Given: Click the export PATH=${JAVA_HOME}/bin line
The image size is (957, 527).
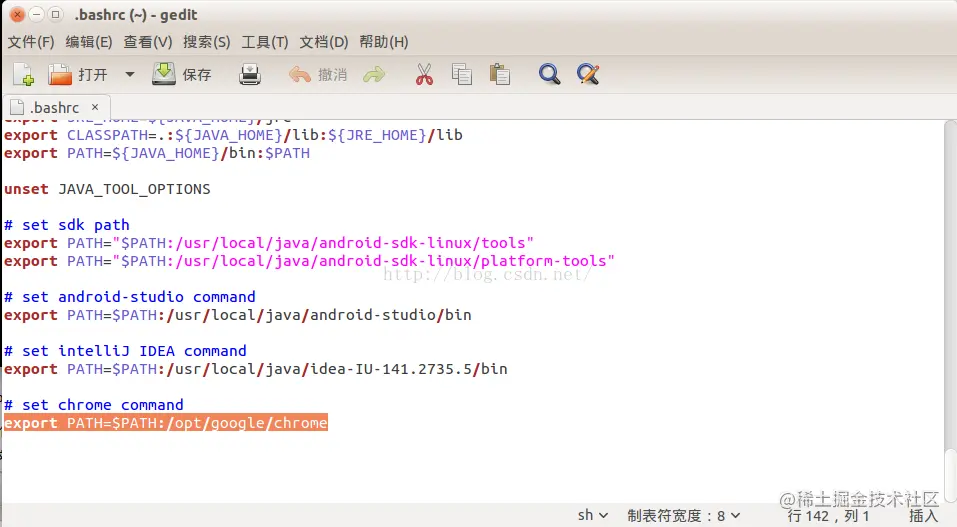Looking at the screenshot, I should (x=157, y=153).
